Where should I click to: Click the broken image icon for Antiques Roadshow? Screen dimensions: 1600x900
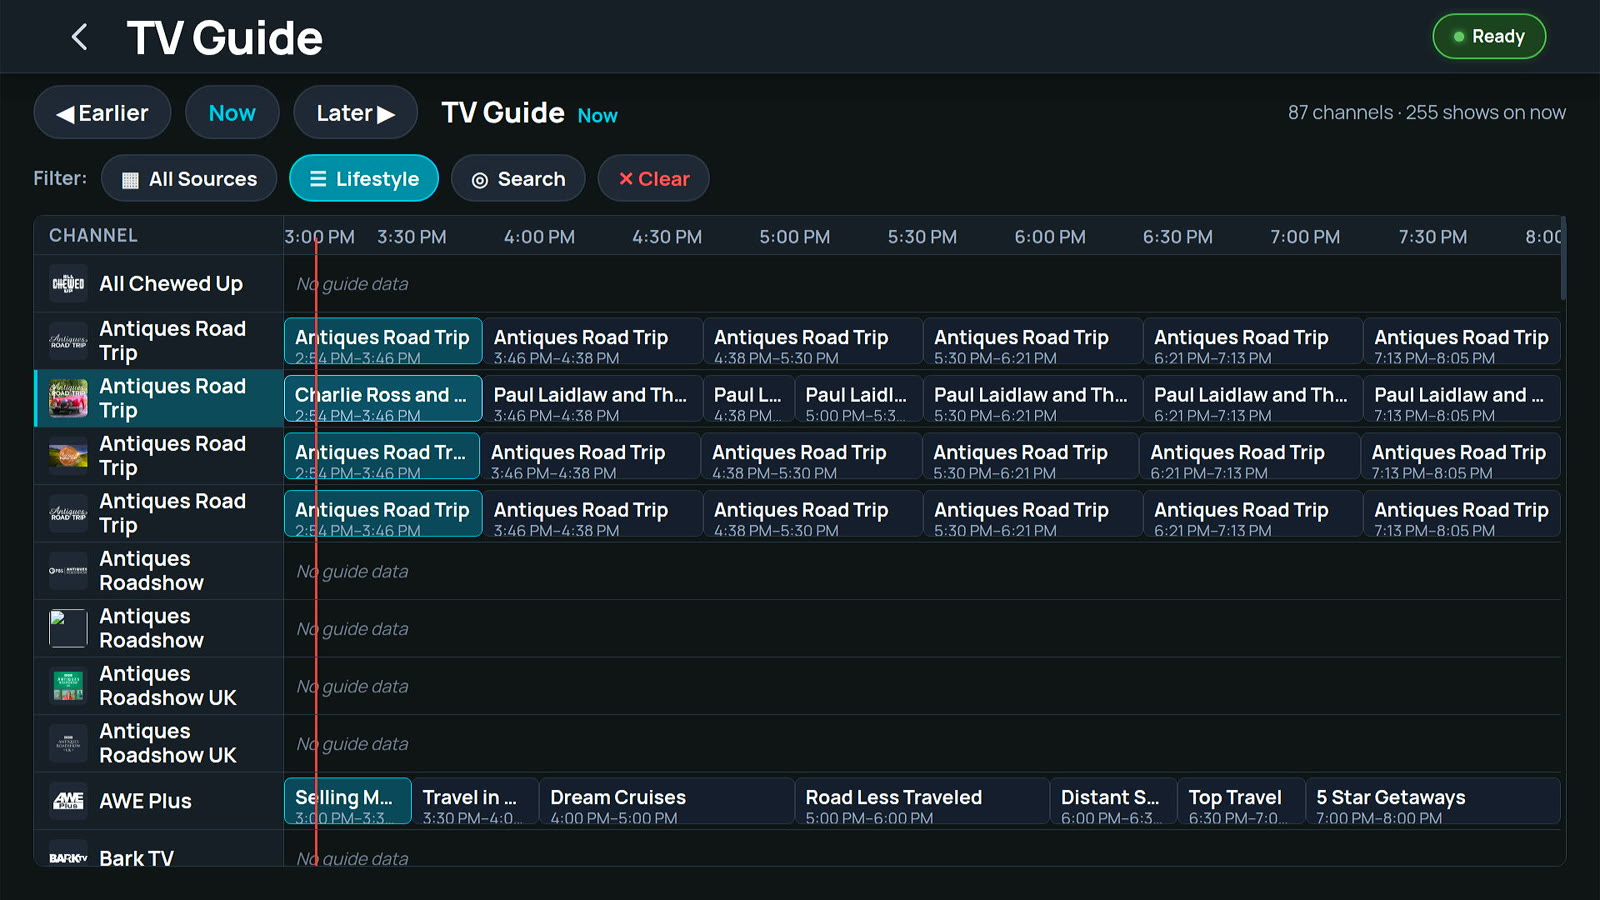tap(68, 629)
